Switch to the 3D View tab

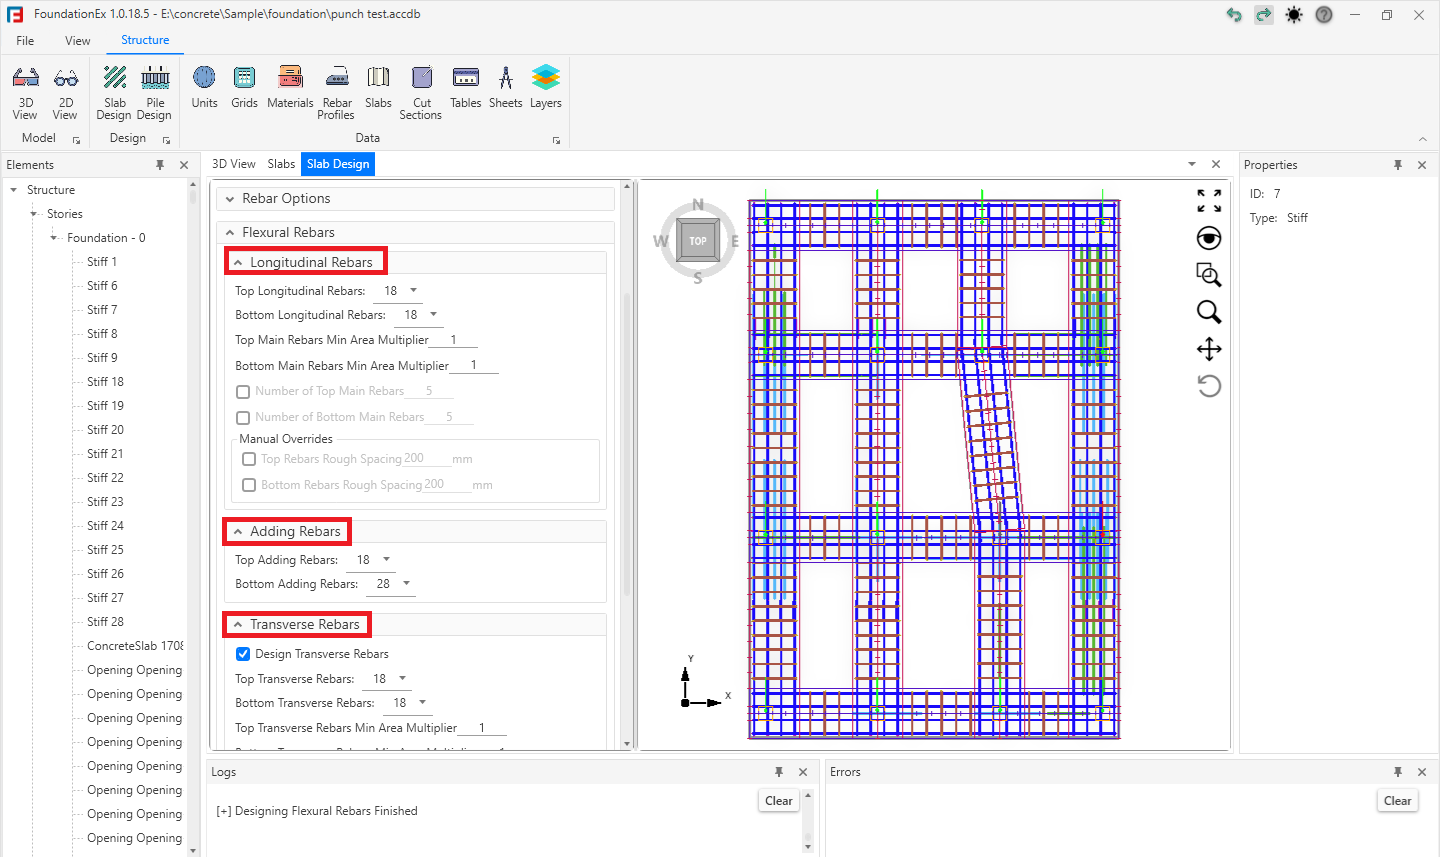click(233, 164)
